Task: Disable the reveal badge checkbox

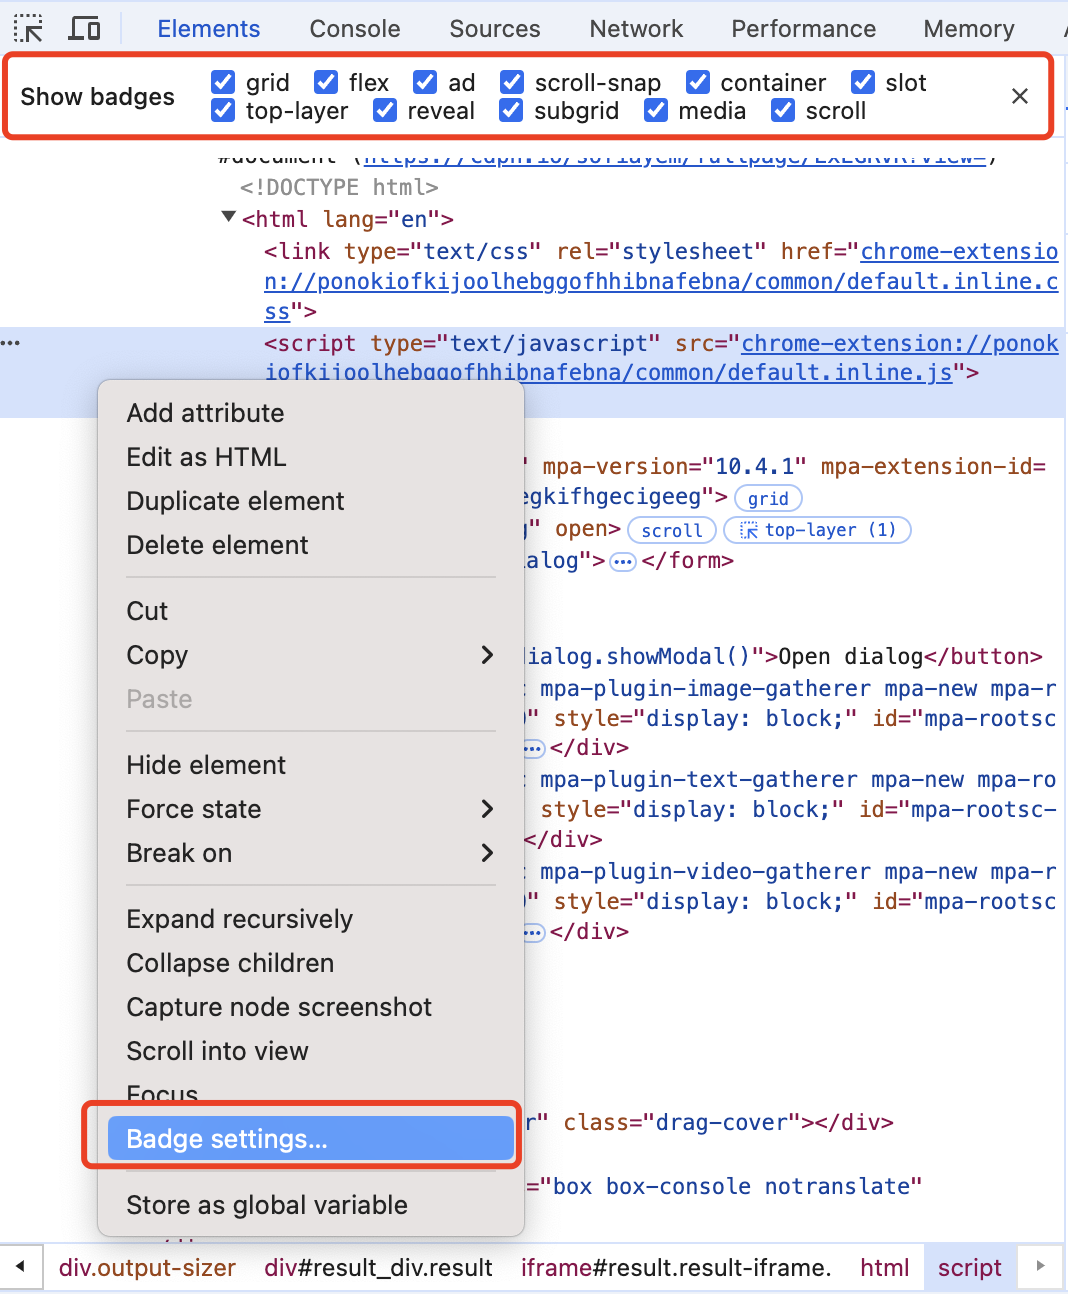Action: point(385,110)
